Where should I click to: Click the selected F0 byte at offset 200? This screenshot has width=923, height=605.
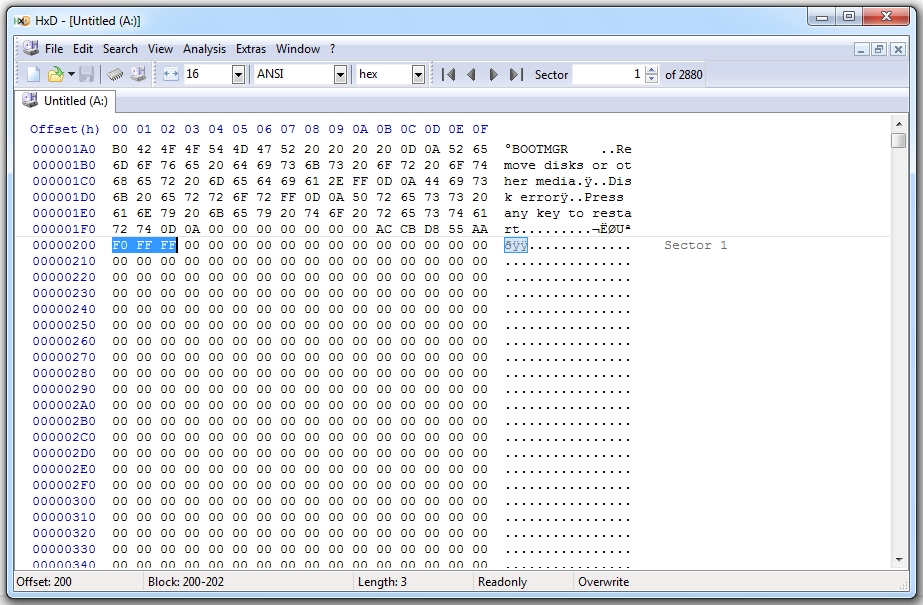(120, 245)
